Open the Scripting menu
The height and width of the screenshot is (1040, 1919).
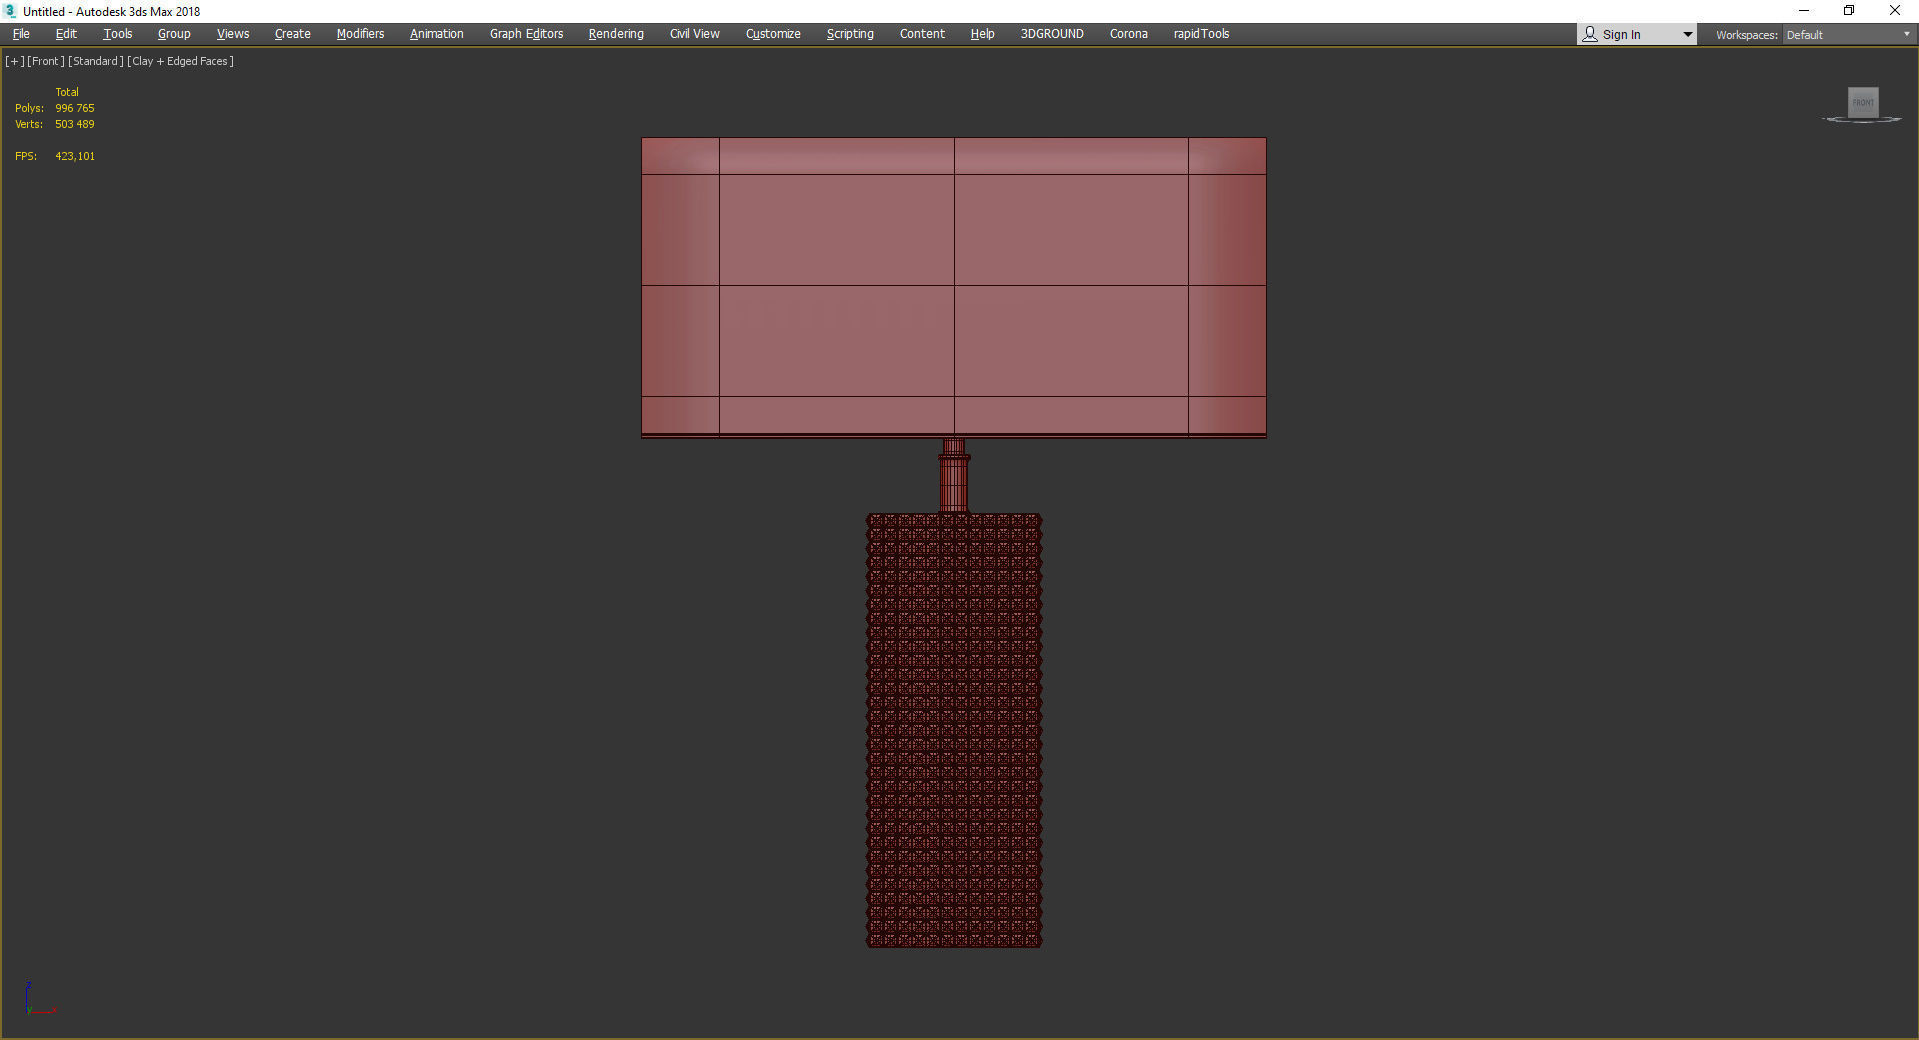(850, 34)
